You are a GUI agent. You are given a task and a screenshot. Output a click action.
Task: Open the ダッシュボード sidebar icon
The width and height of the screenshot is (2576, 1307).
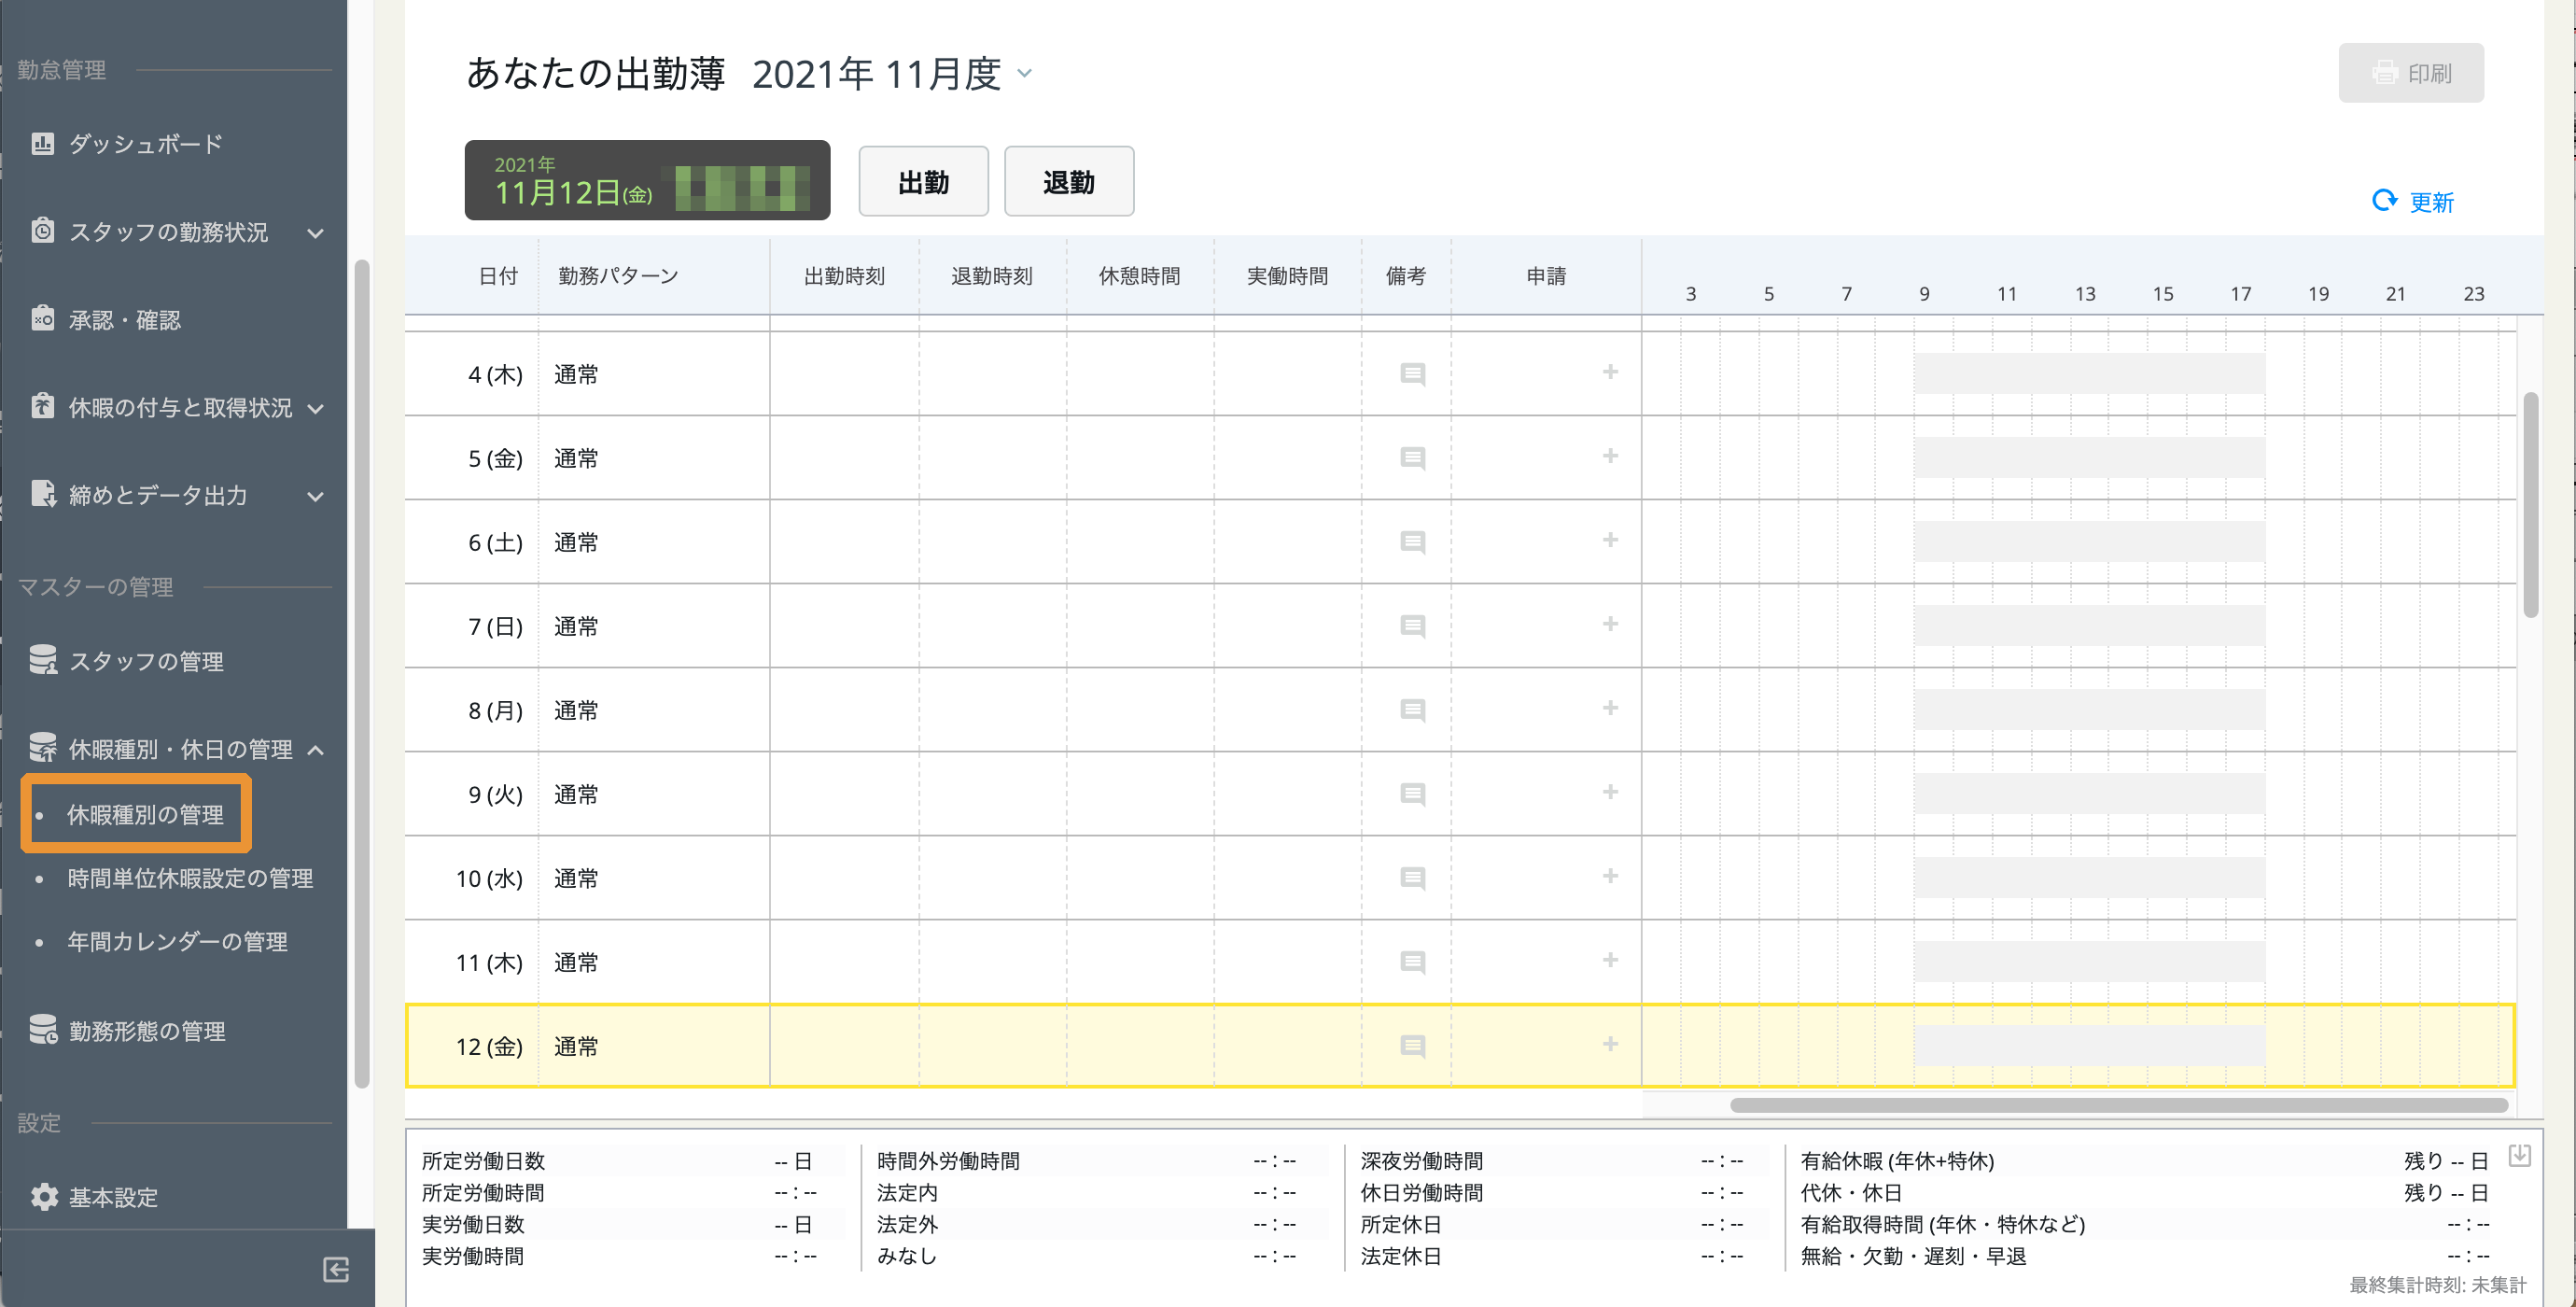(42, 144)
